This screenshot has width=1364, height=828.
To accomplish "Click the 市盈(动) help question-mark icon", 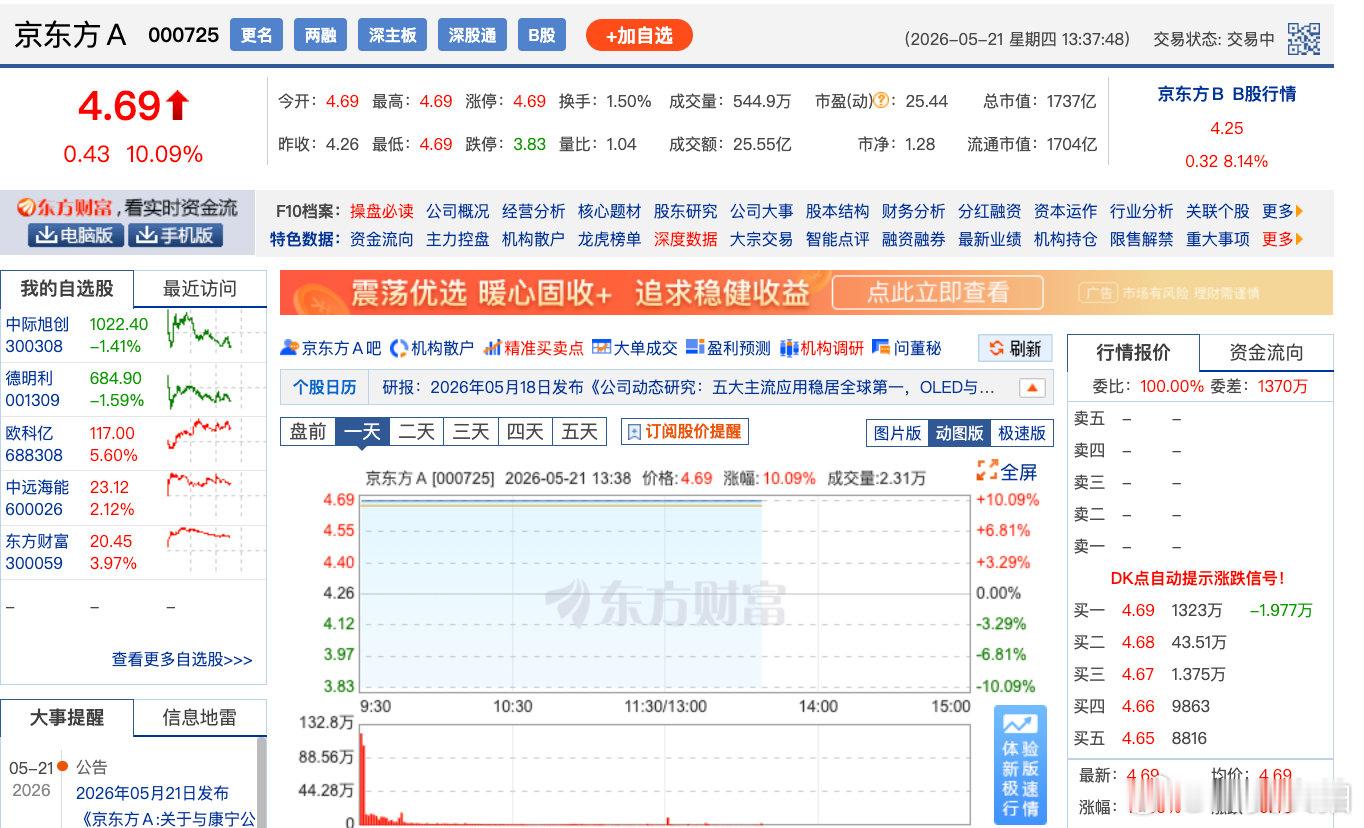I will [881, 101].
